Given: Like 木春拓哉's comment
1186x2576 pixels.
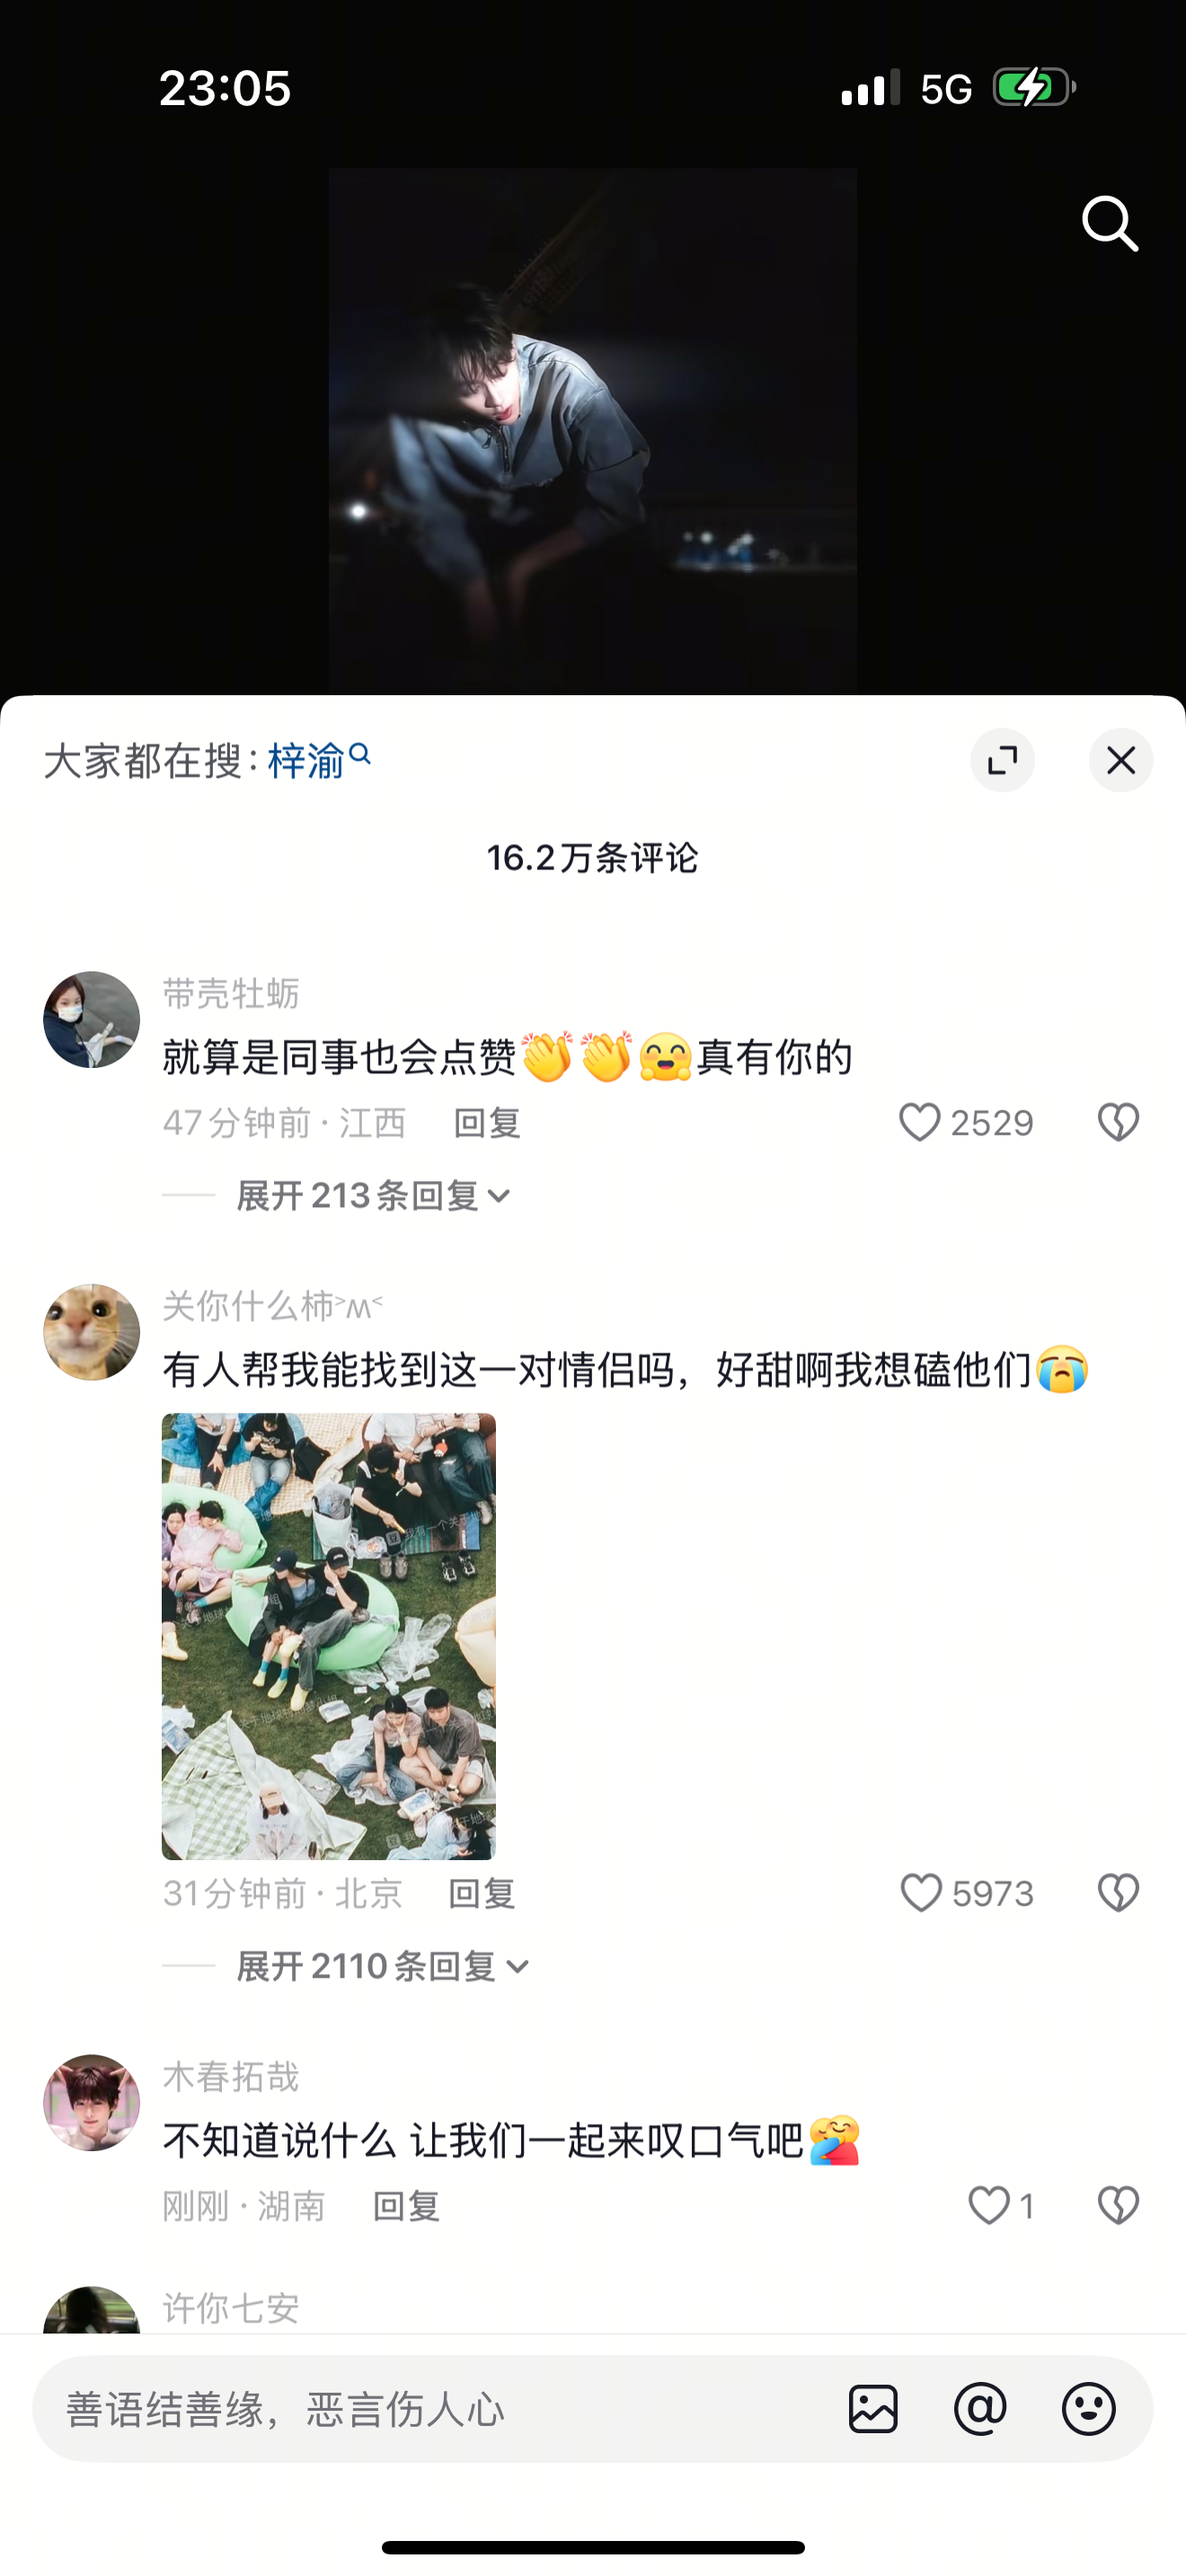Looking at the screenshot, I should point(989,2205).
